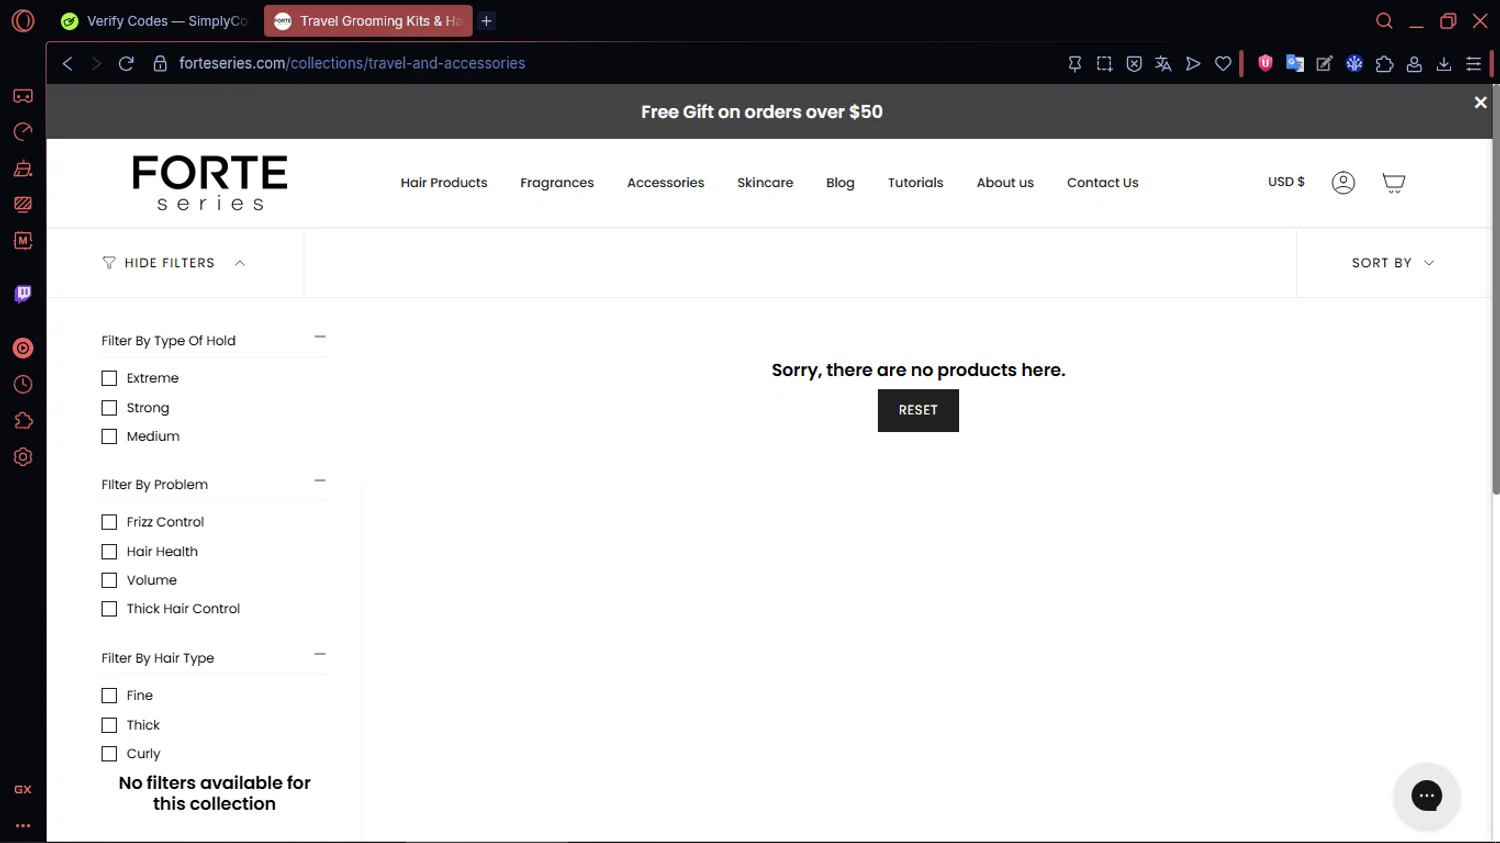Open the extensions puzzle icon in toolbar
1500x843 pixels.
[1384, 63]
